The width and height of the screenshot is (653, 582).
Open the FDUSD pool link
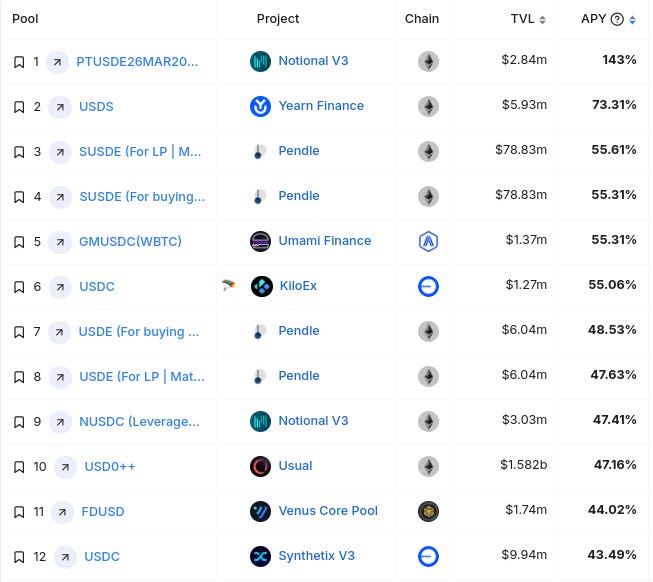(x=103, y=511)
